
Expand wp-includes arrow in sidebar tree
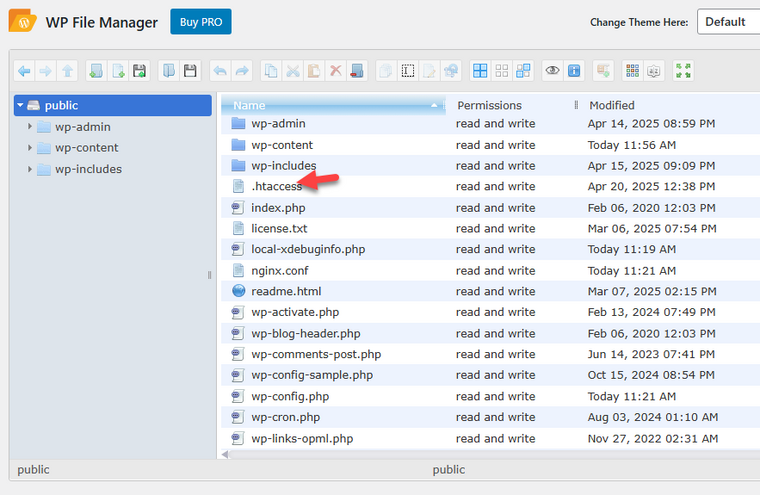30,169
